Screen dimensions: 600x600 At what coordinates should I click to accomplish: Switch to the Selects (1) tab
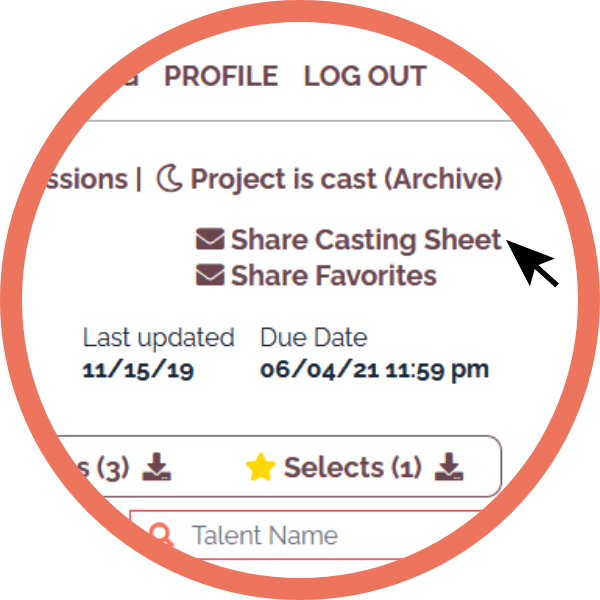352,467
